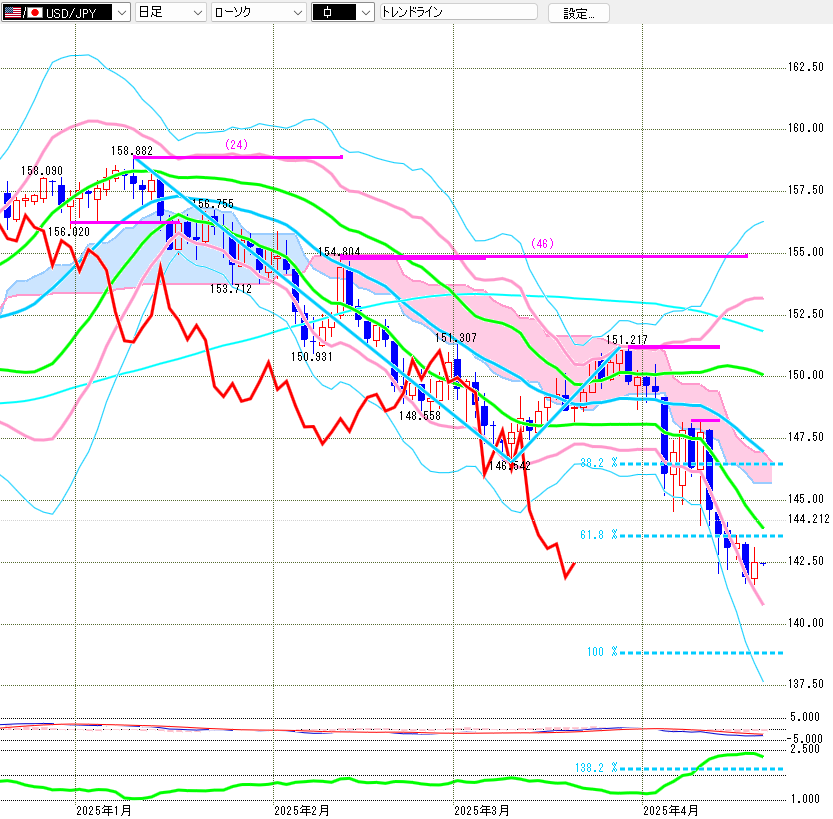Click the 160.00 axis value
Image resolution: width=833 pixels, height=819 pixels.
point(805,128)
